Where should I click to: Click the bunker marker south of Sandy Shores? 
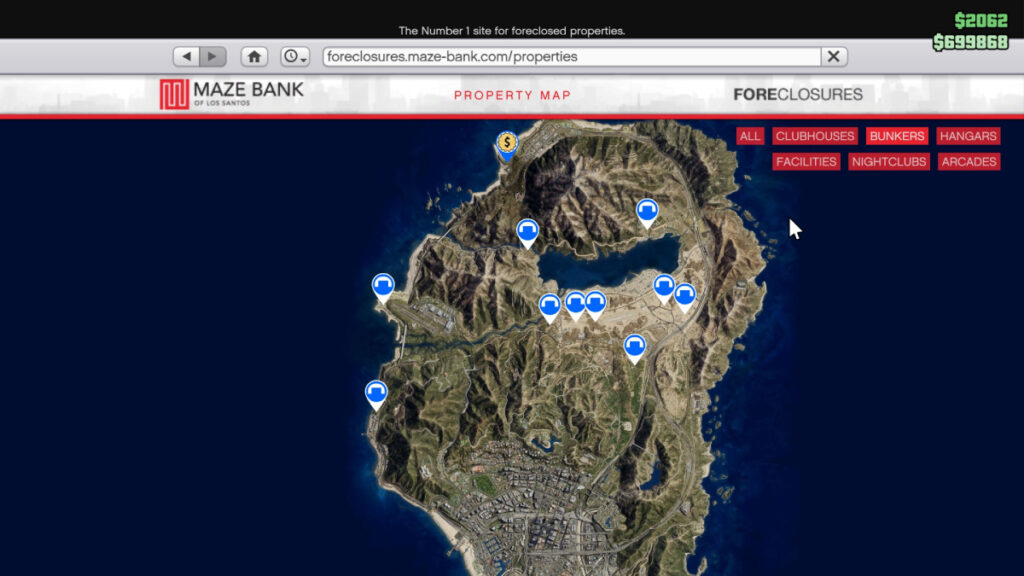click(635, 345)
